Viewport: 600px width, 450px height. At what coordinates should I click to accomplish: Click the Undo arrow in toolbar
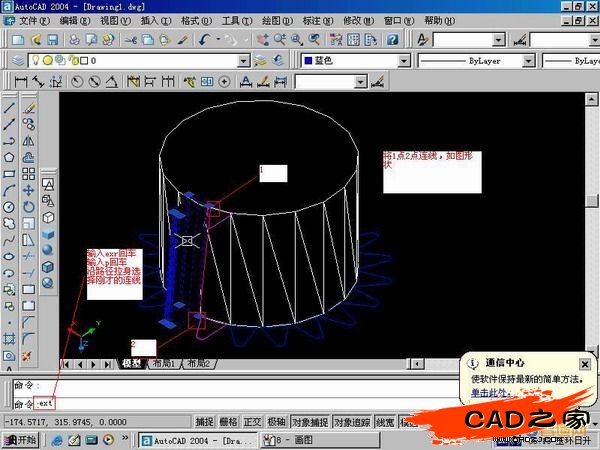click(205, 39)
